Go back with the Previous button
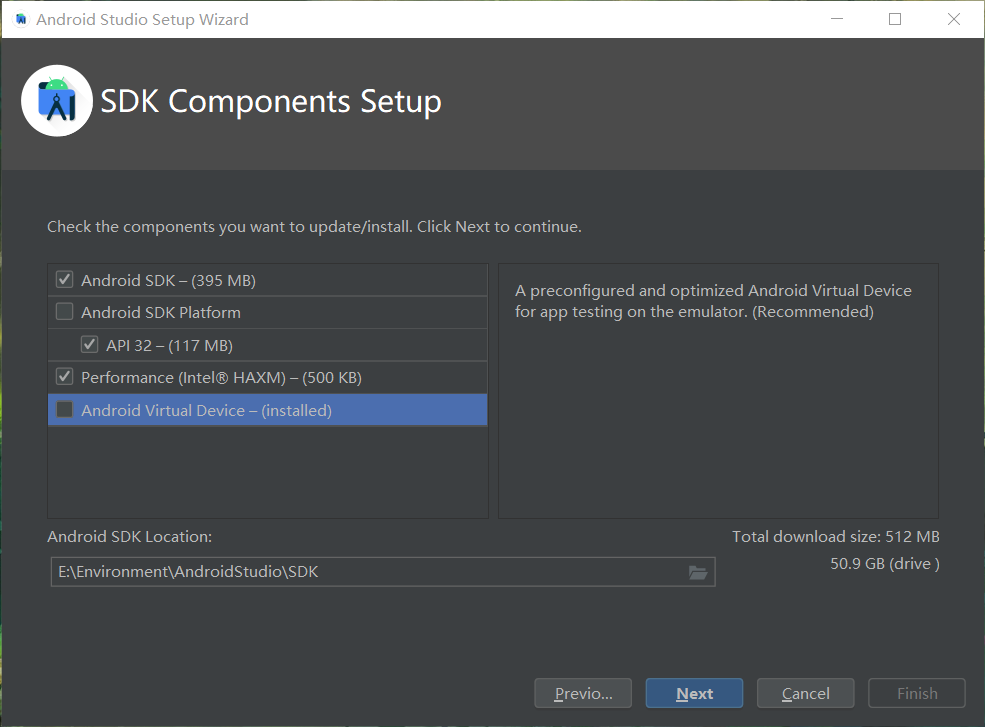985x727 pixels. click(583, 693)
